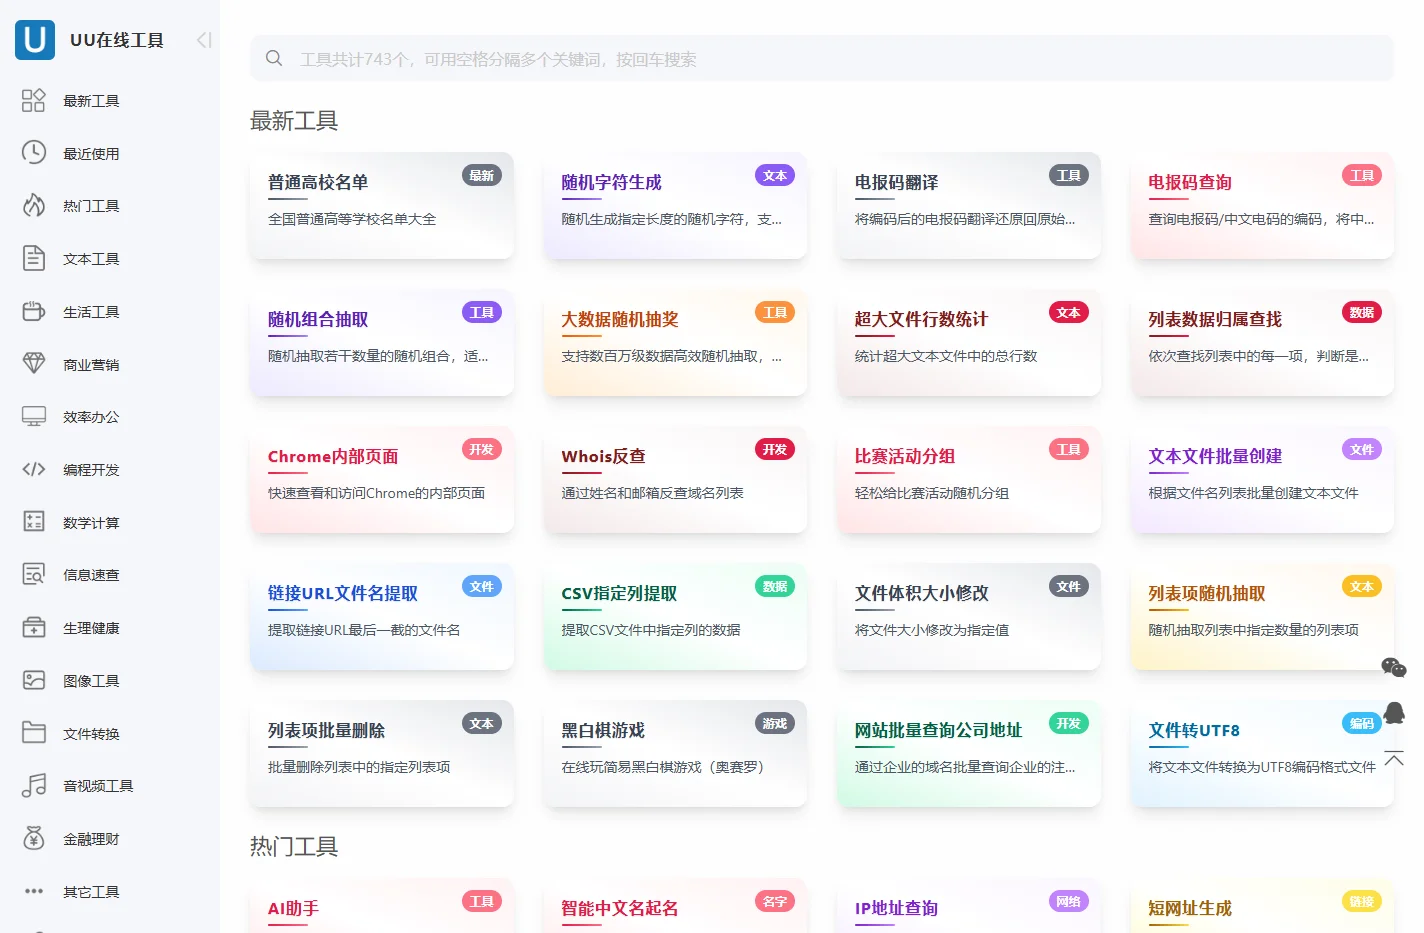Click the 图像工具 picture icon
Screen dimensions: 1424x933
pyautogui.click(x=34, y=680)
